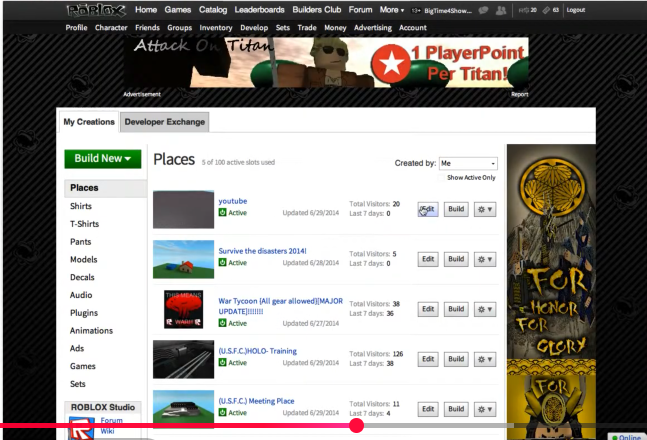647x440 pixels.
Task: Open the (U.S.F.C.) Meeting Place link
Action: tap(256, 401)
